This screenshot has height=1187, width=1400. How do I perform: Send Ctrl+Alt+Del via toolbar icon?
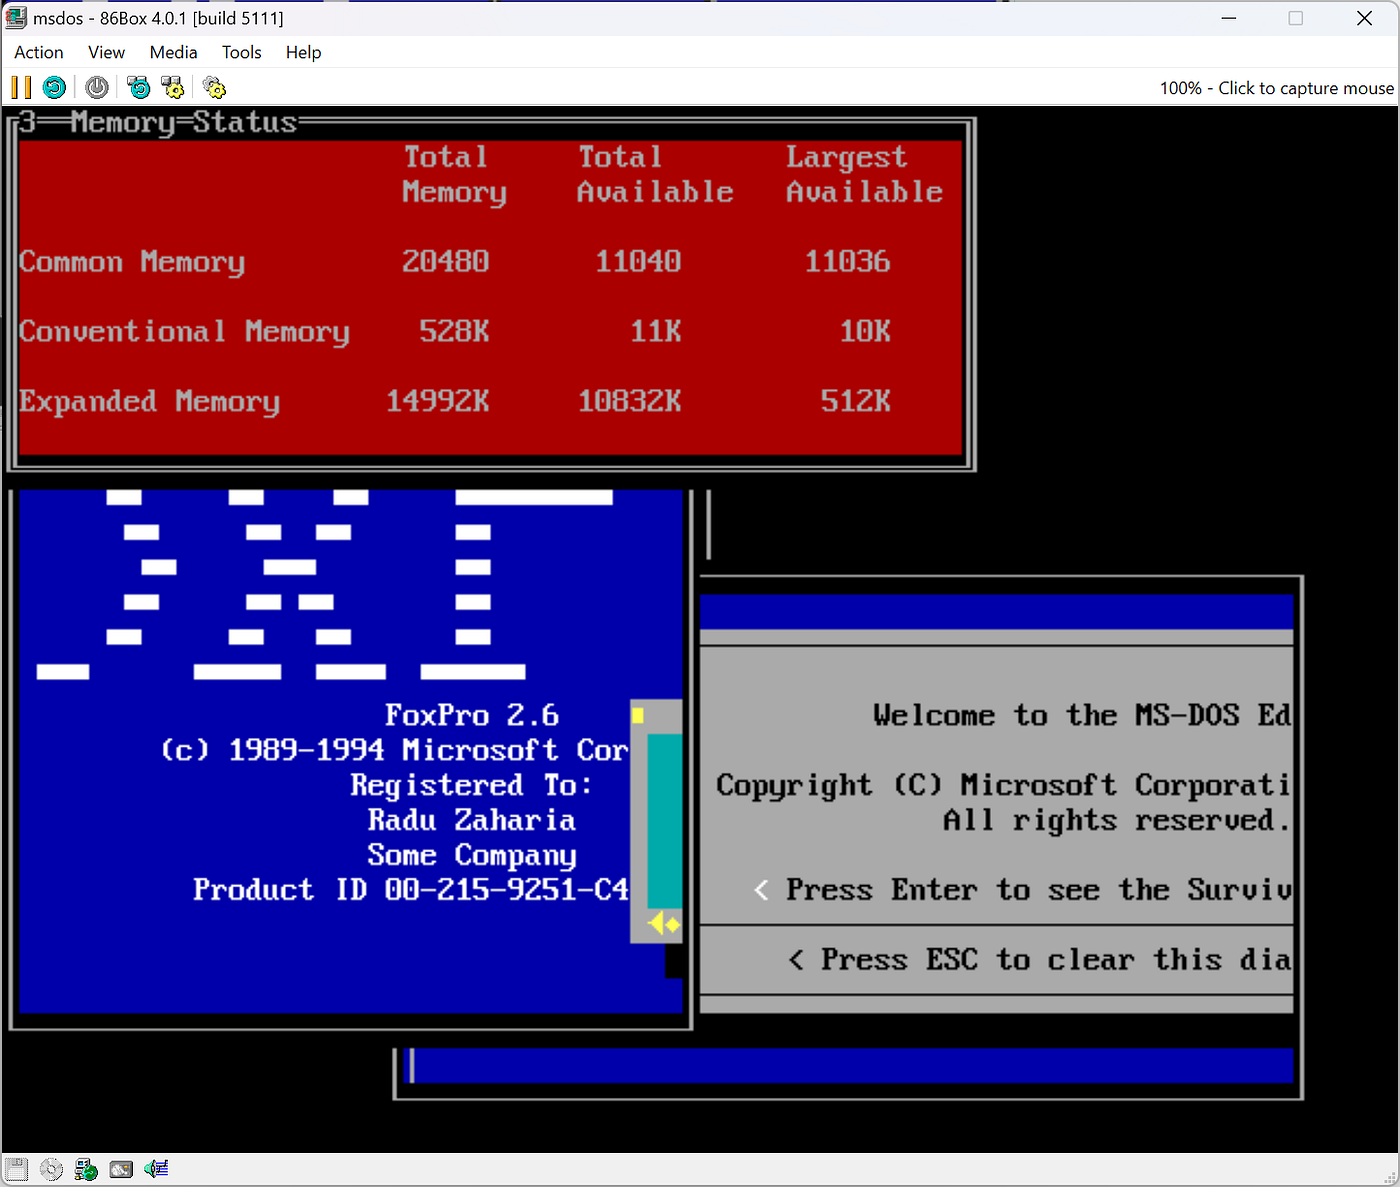click(x=138, y=88)
